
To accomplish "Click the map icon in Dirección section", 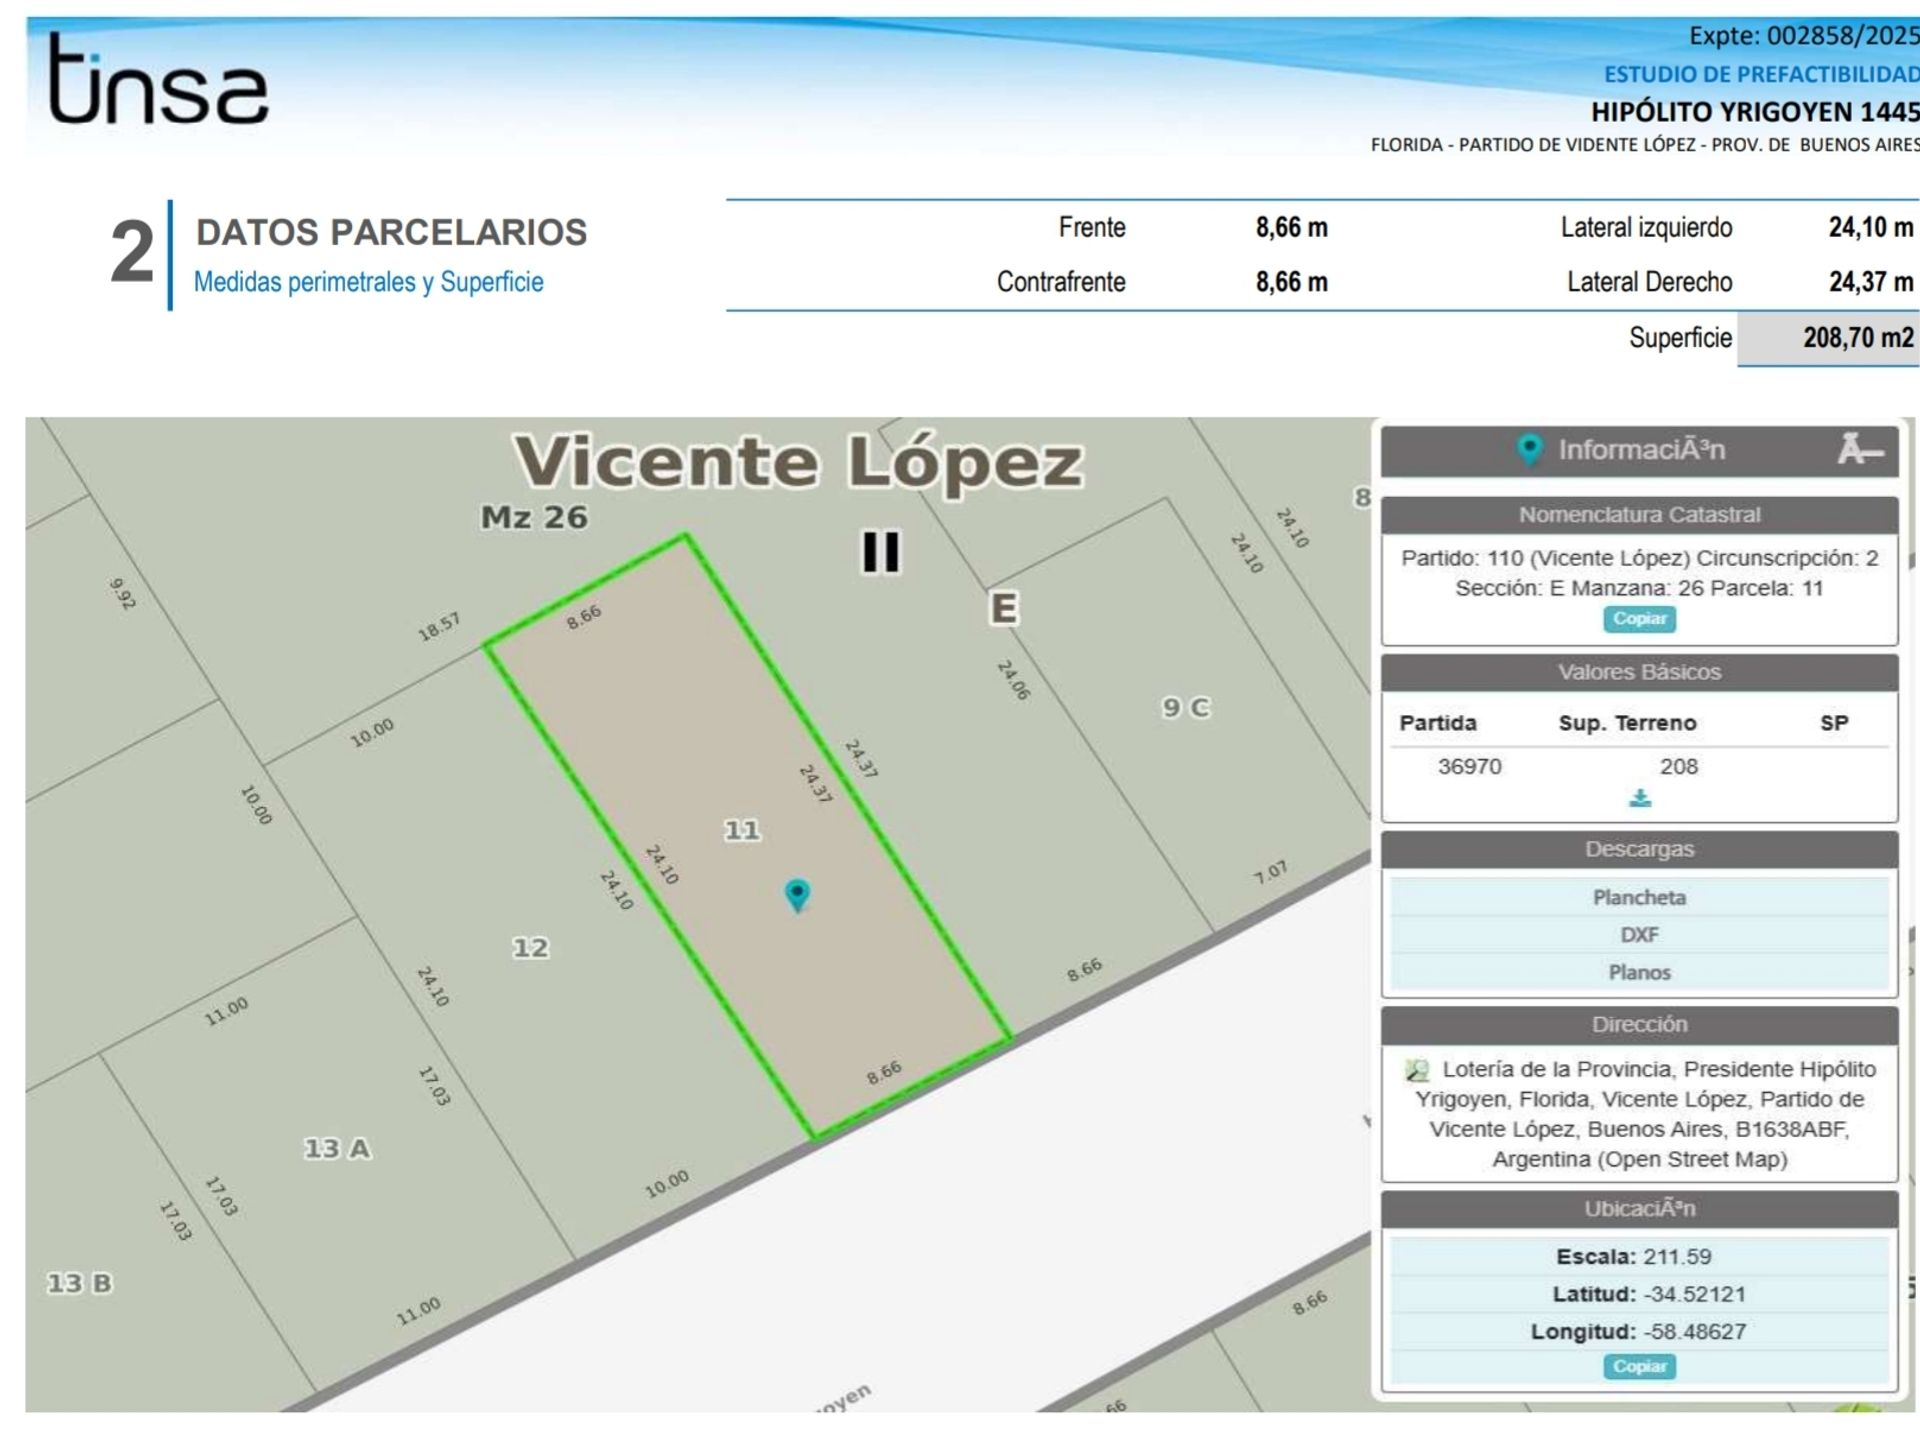I will tap(1417, 1071).
